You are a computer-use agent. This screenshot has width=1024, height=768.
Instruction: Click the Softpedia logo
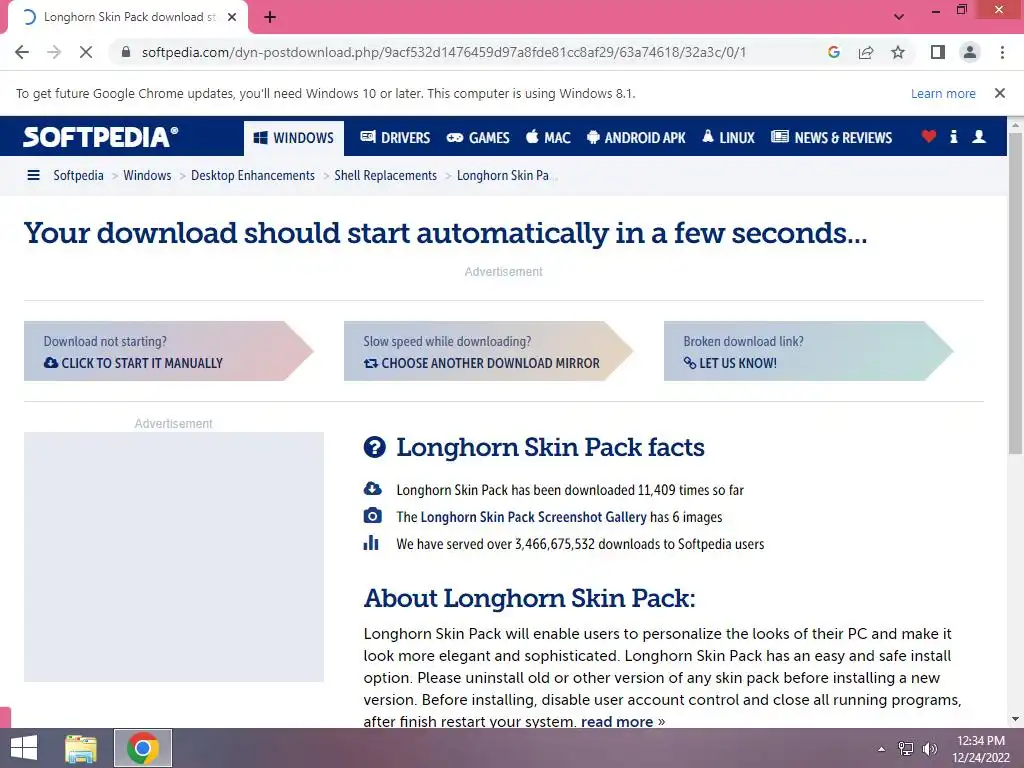[x=100, y=137]
